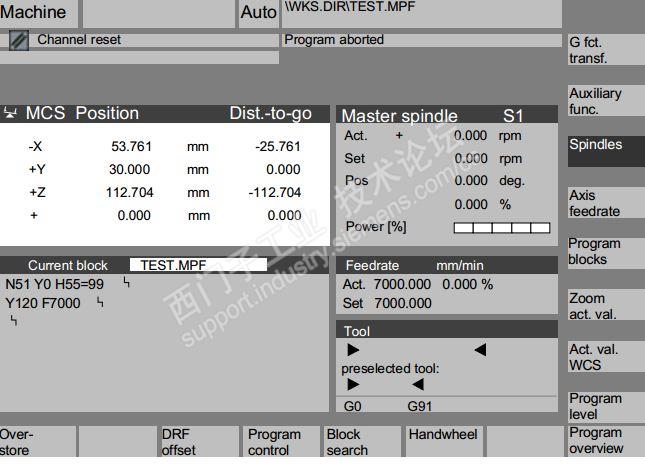Click spindle Act. rpm value
645x466 pixels.
(471, 135)
